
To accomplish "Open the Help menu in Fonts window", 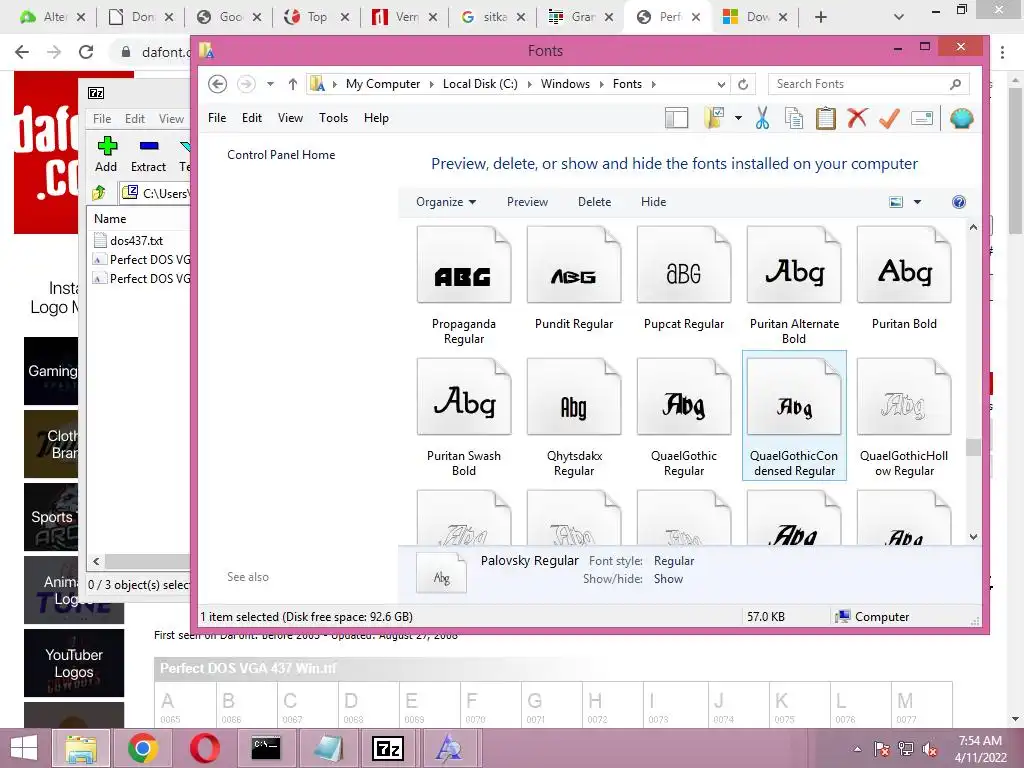I will [376, 118].
